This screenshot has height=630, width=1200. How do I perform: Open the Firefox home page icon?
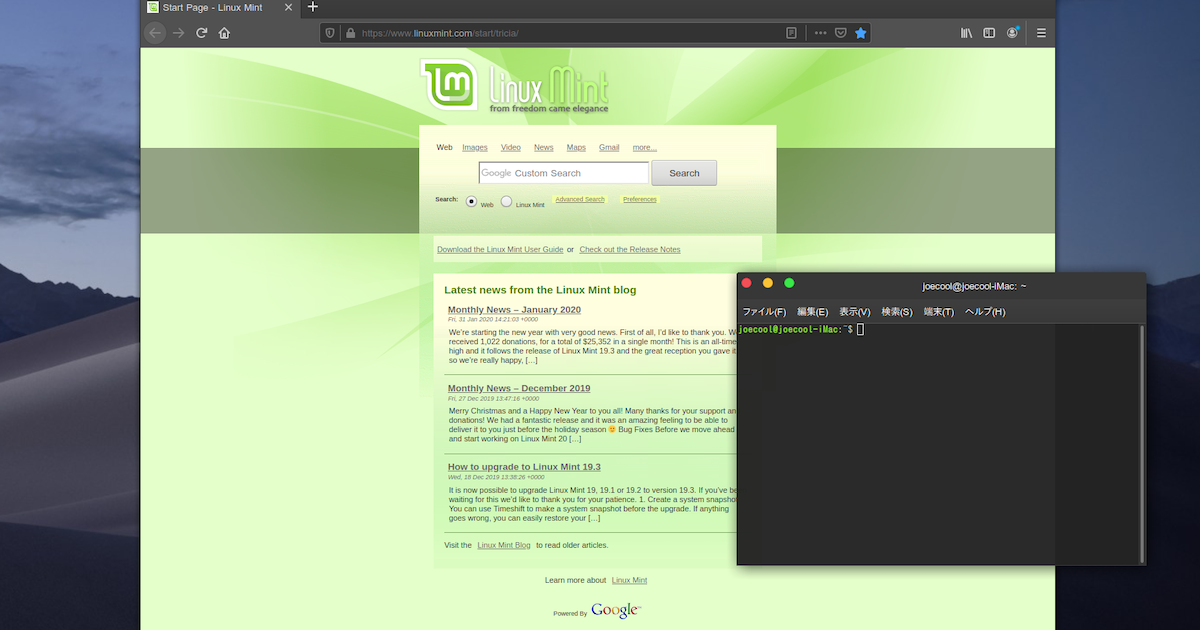pyautogui.click(x=224, y=33)
